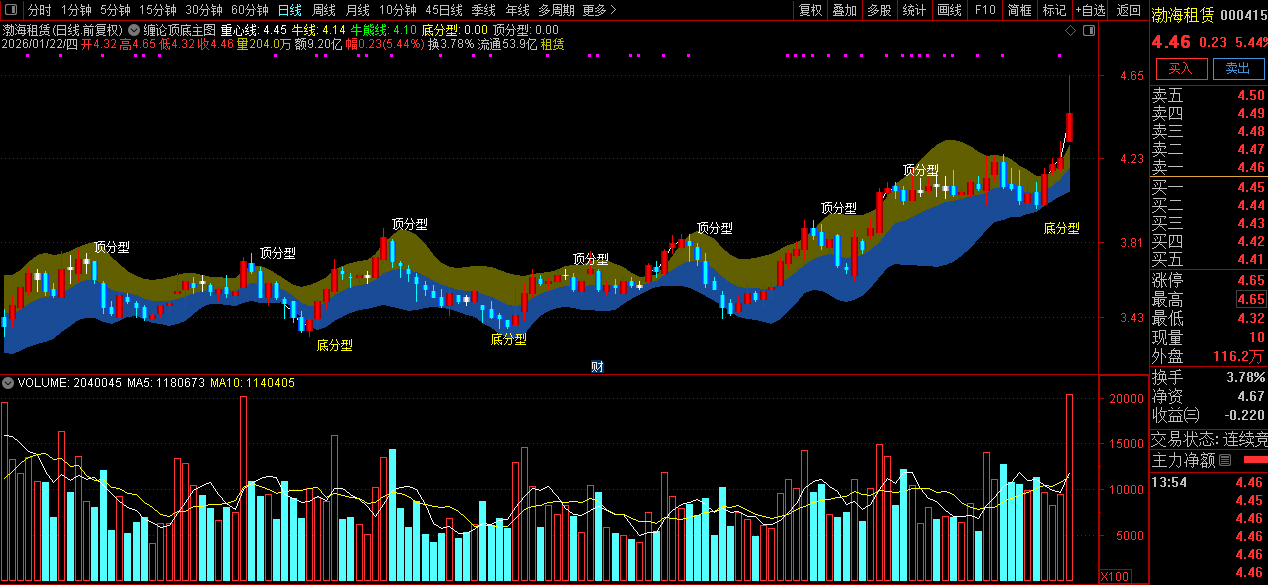Select the 日线 daily period tab
Viewport: 1268px width, 585px height.
click(289, 10)
